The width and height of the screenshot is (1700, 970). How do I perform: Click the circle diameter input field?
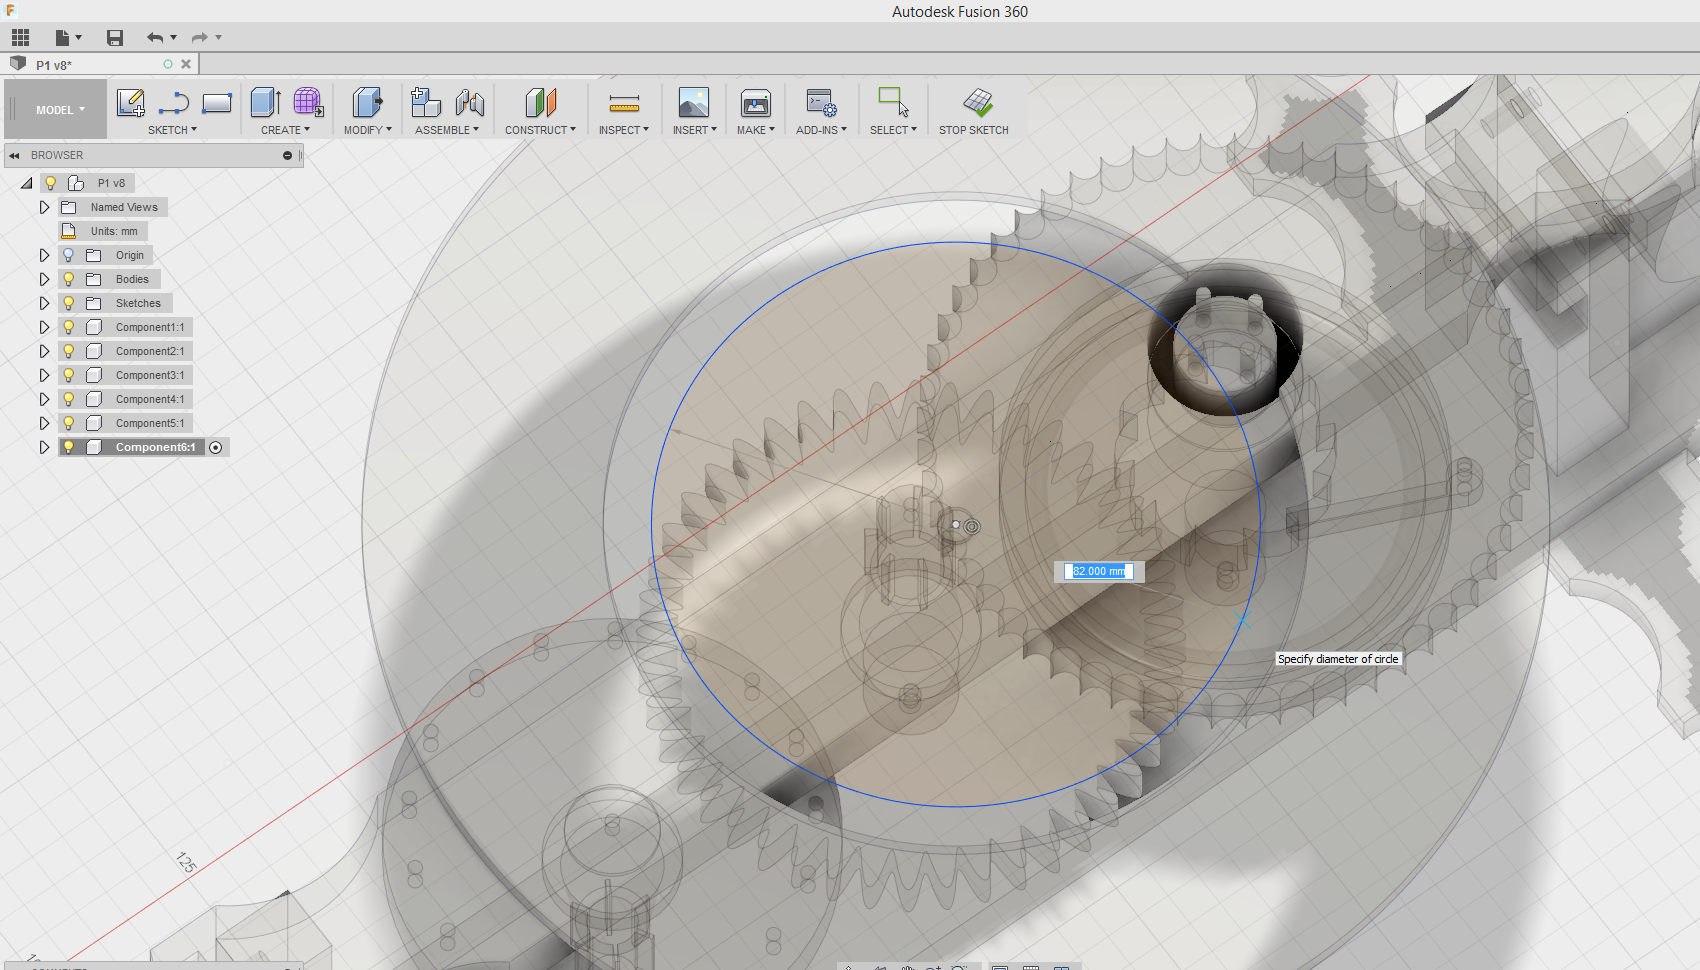click(x=1098, y=571)
